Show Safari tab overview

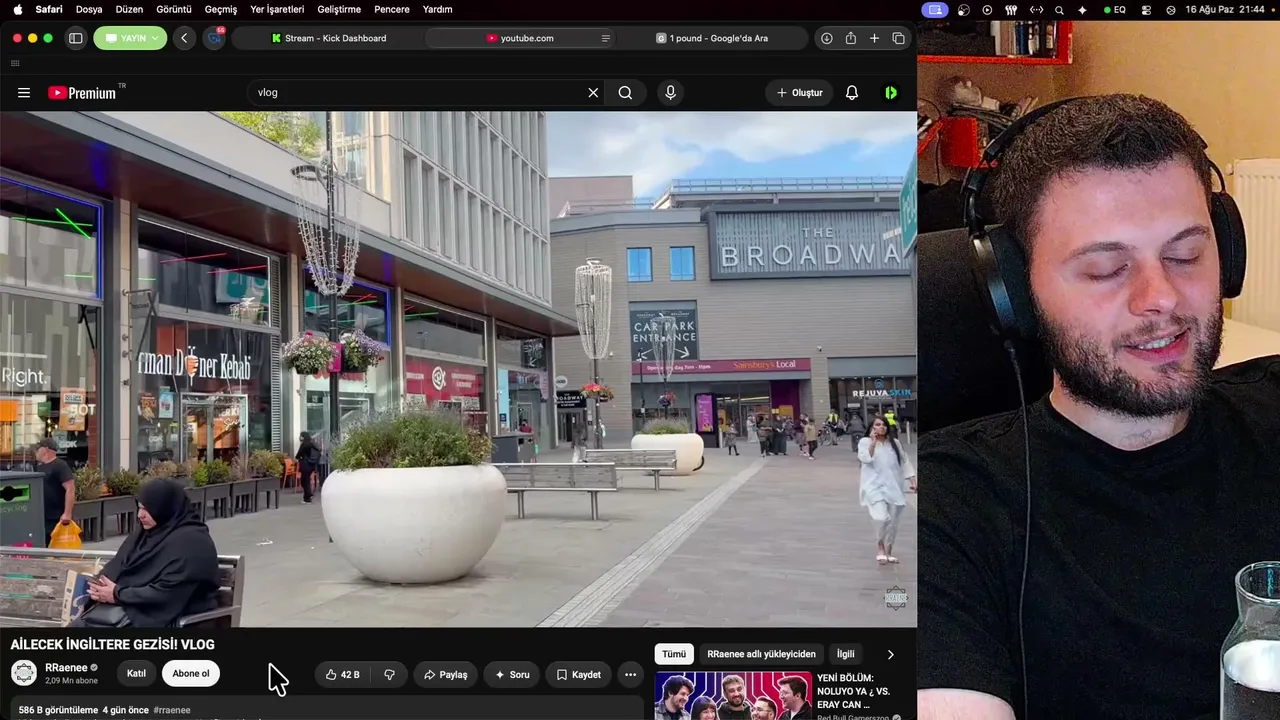click(898, 38)
